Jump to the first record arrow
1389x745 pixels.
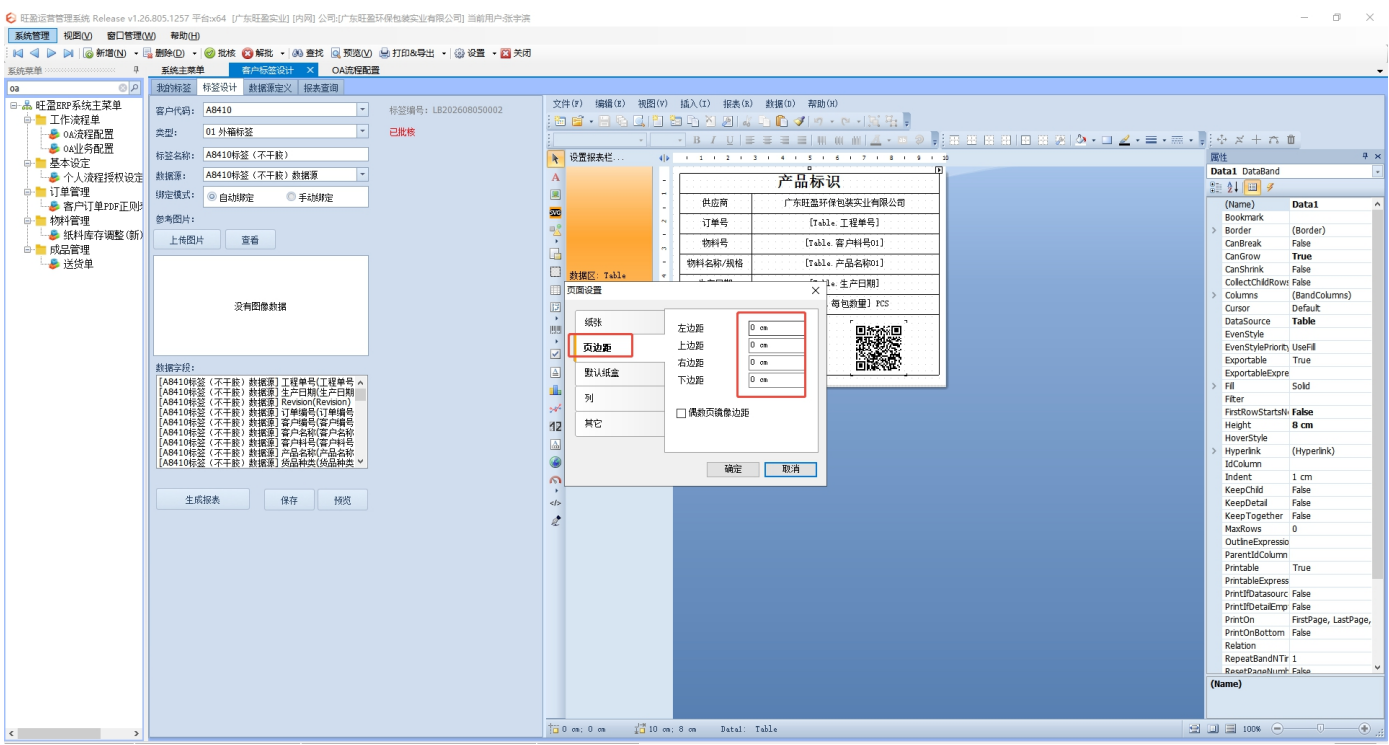tap(18, 53)
